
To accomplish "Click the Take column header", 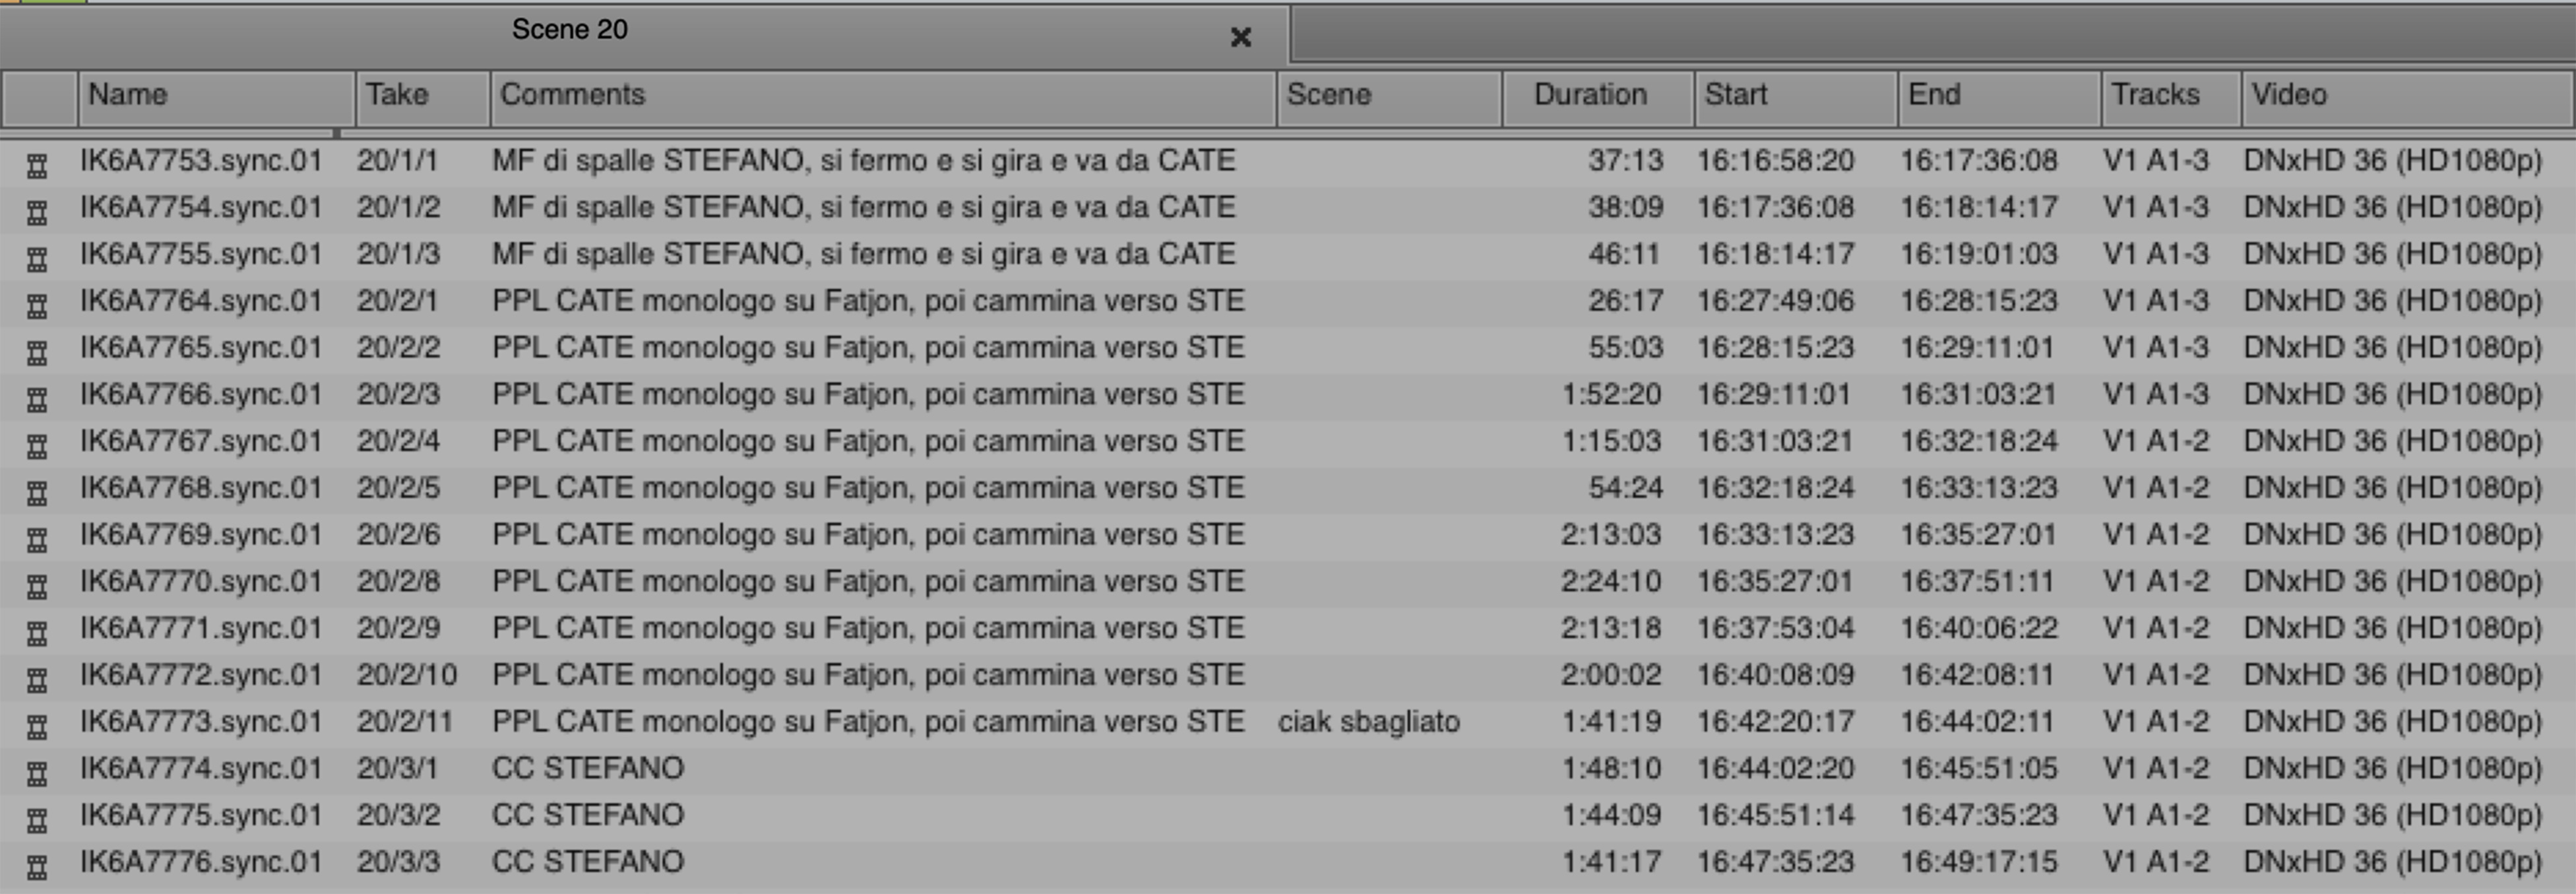I will coord(422,96).
